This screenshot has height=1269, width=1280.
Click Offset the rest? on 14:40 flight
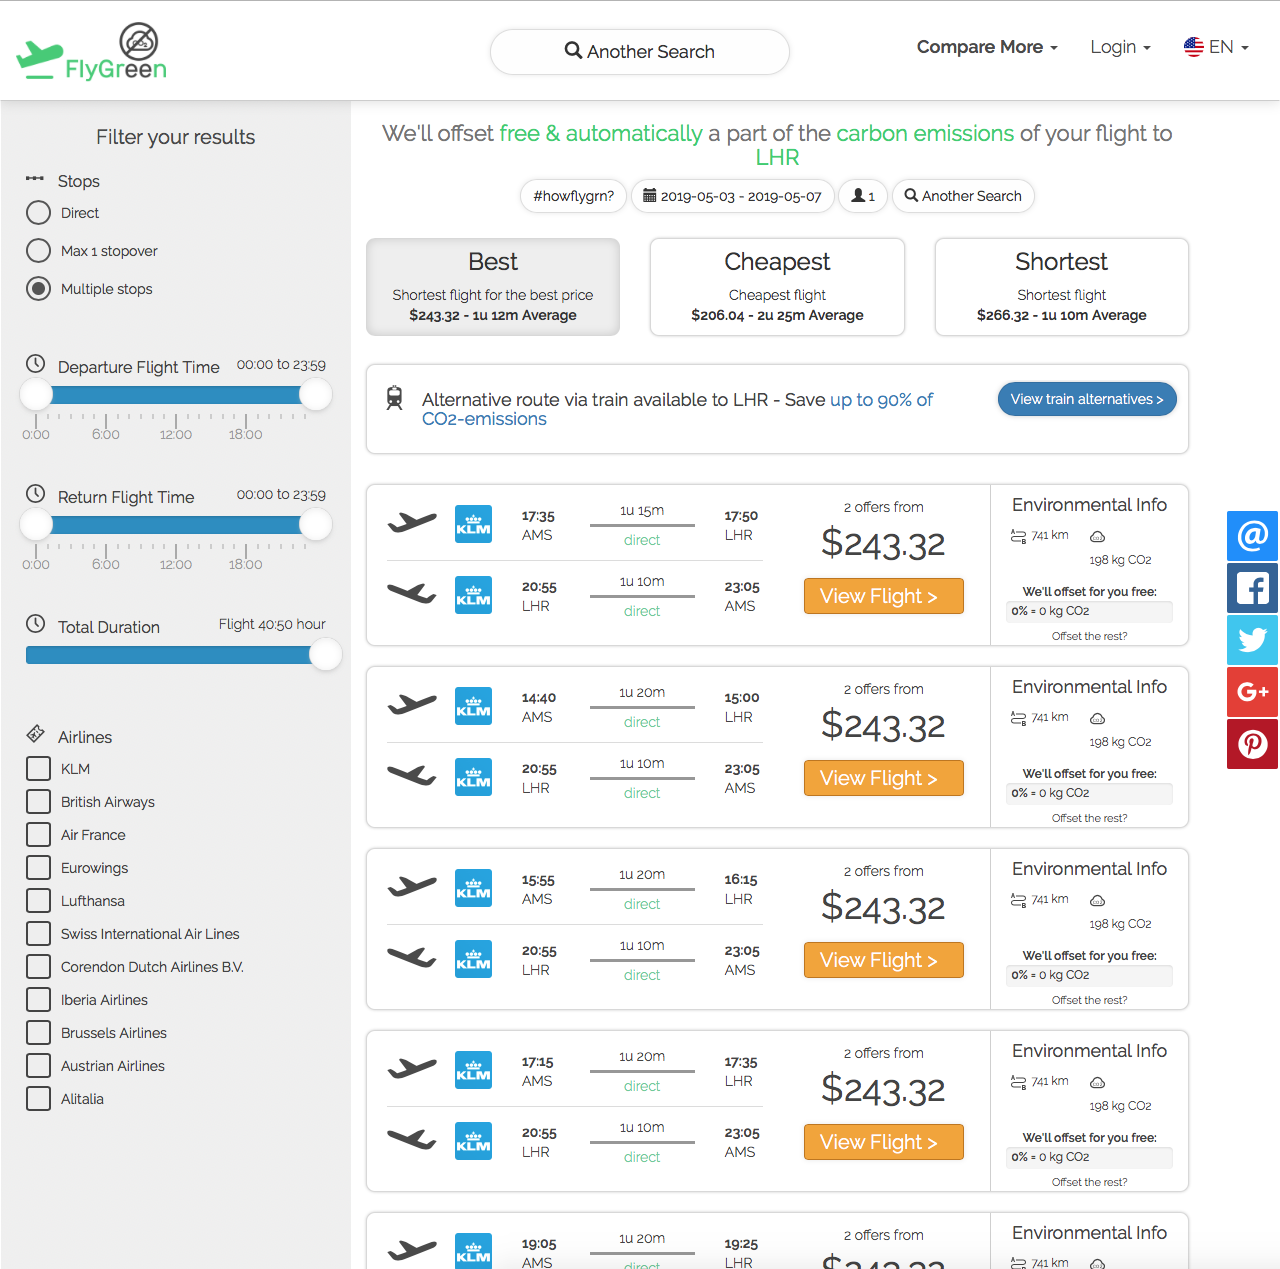pyautogui.click(x=1089, y=818)
